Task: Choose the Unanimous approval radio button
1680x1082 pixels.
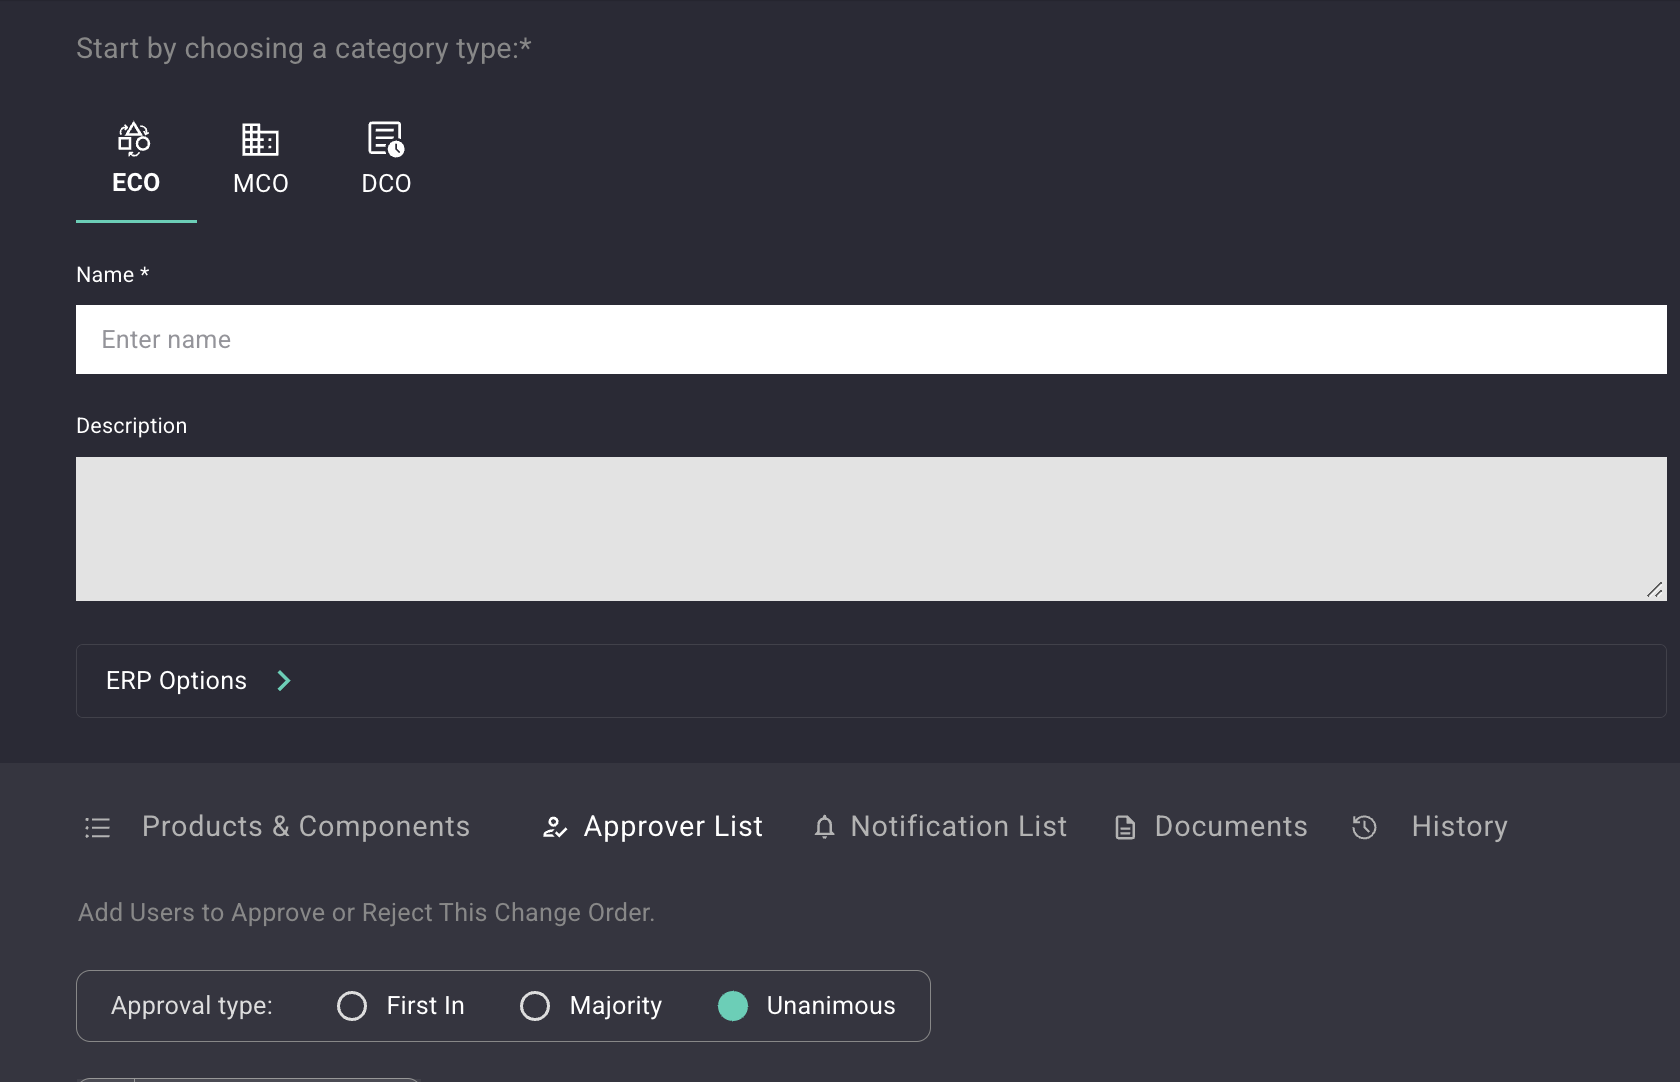Action: point(733,1006)
